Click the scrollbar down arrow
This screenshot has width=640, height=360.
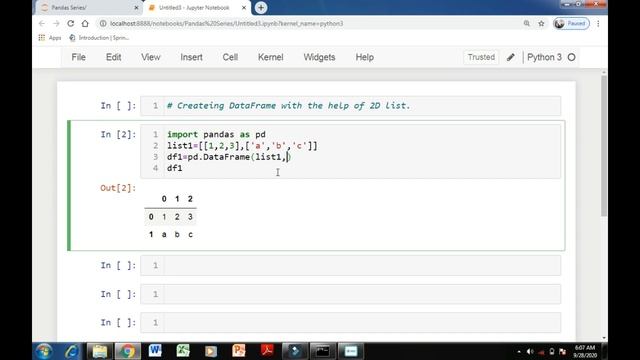tap(604, 338)
